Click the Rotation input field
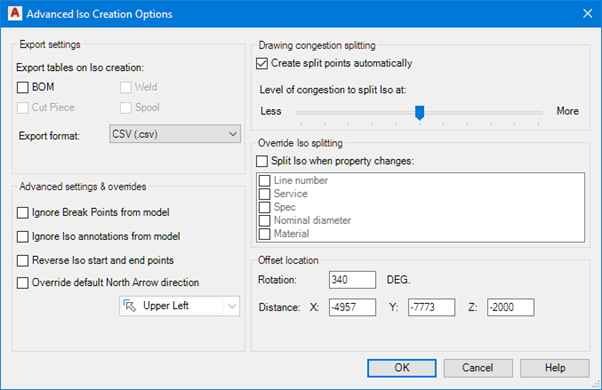 pyautogui.click(x=352, y=280)
